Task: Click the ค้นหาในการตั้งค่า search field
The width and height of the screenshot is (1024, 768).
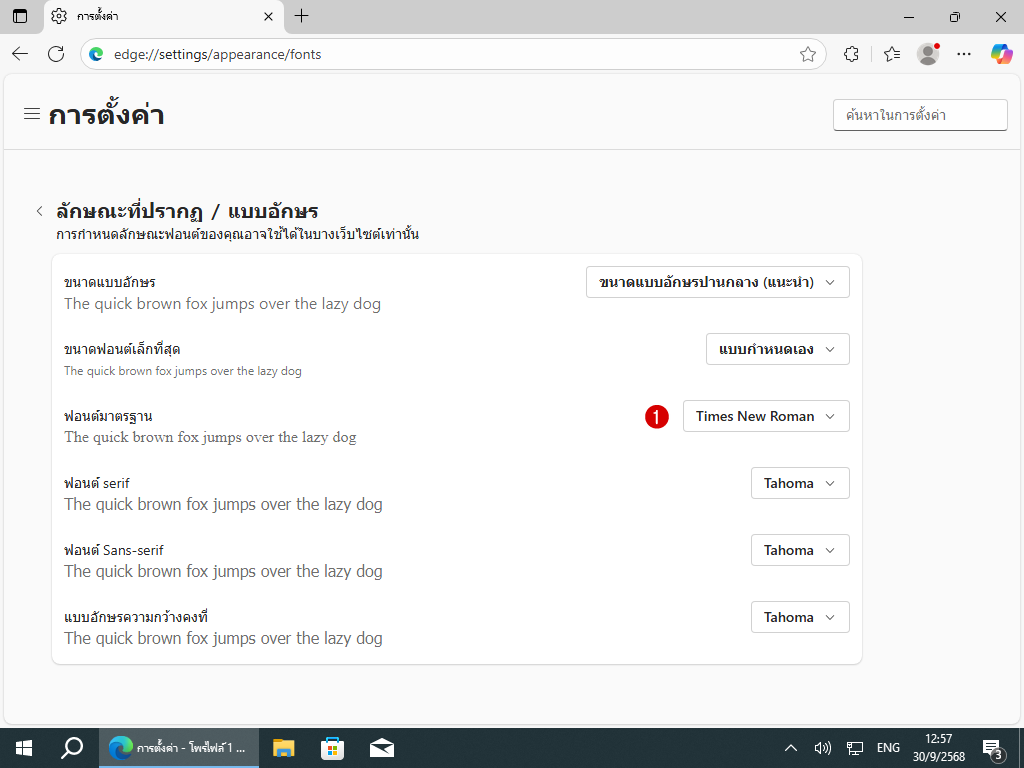Action: click(920, 115)
